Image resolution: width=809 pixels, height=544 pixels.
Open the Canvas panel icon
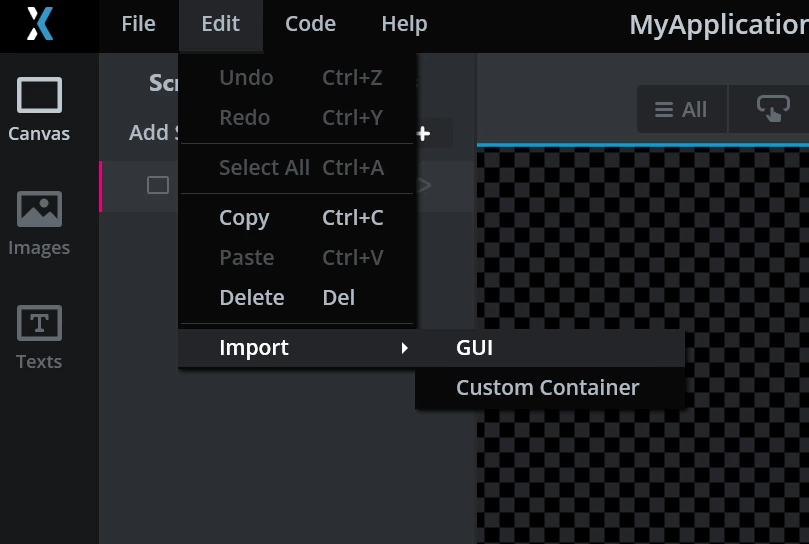[x=39, y=95]
